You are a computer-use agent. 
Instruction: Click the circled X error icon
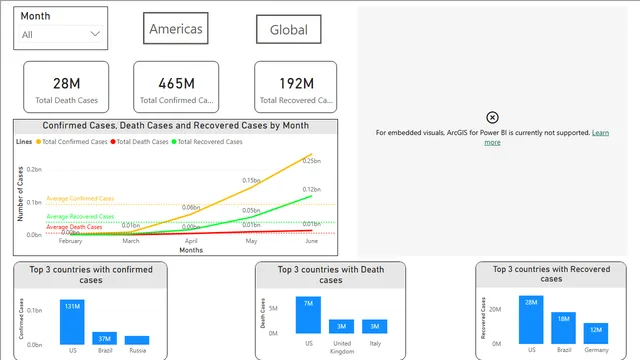(x=492, y=118)
